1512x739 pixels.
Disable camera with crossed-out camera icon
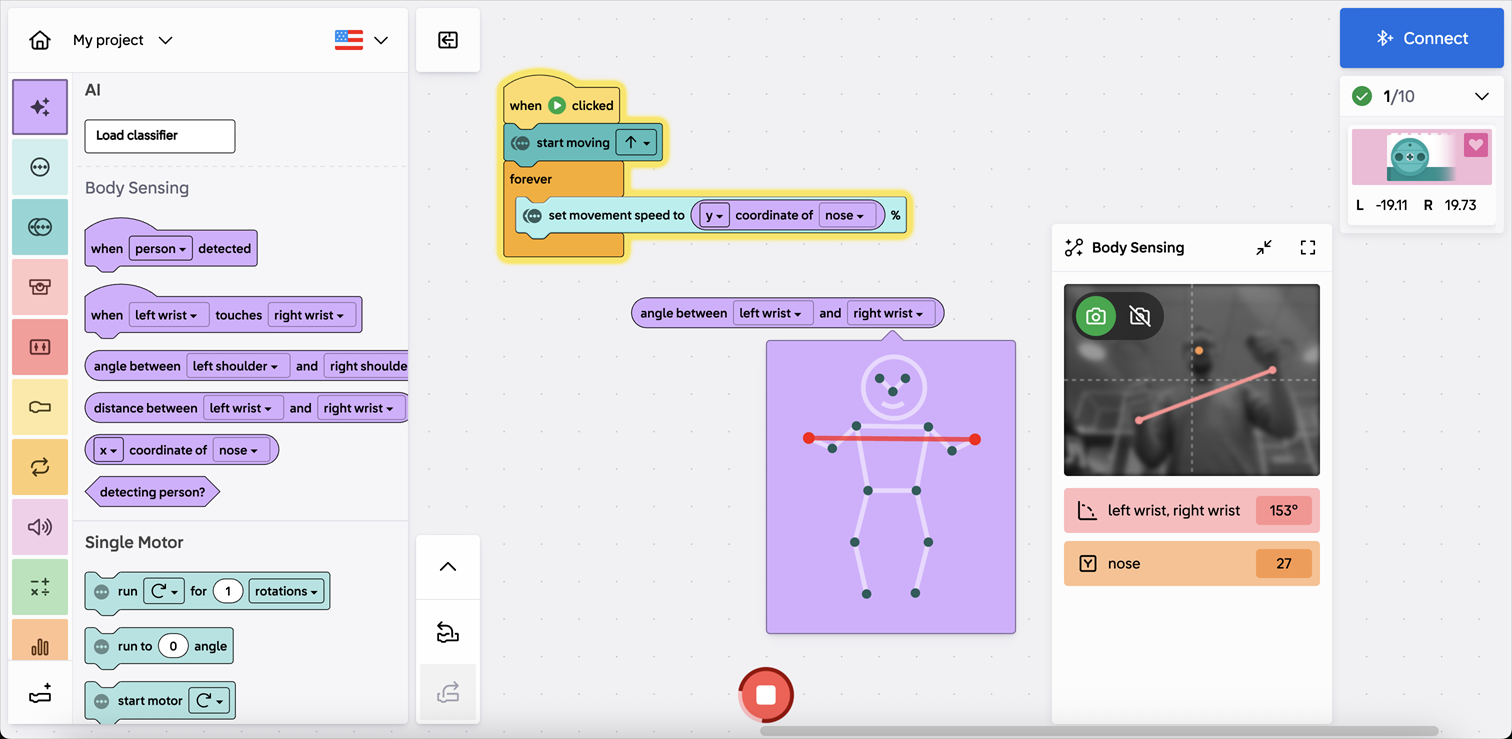pyautogui.click(x=1139, y=317)
